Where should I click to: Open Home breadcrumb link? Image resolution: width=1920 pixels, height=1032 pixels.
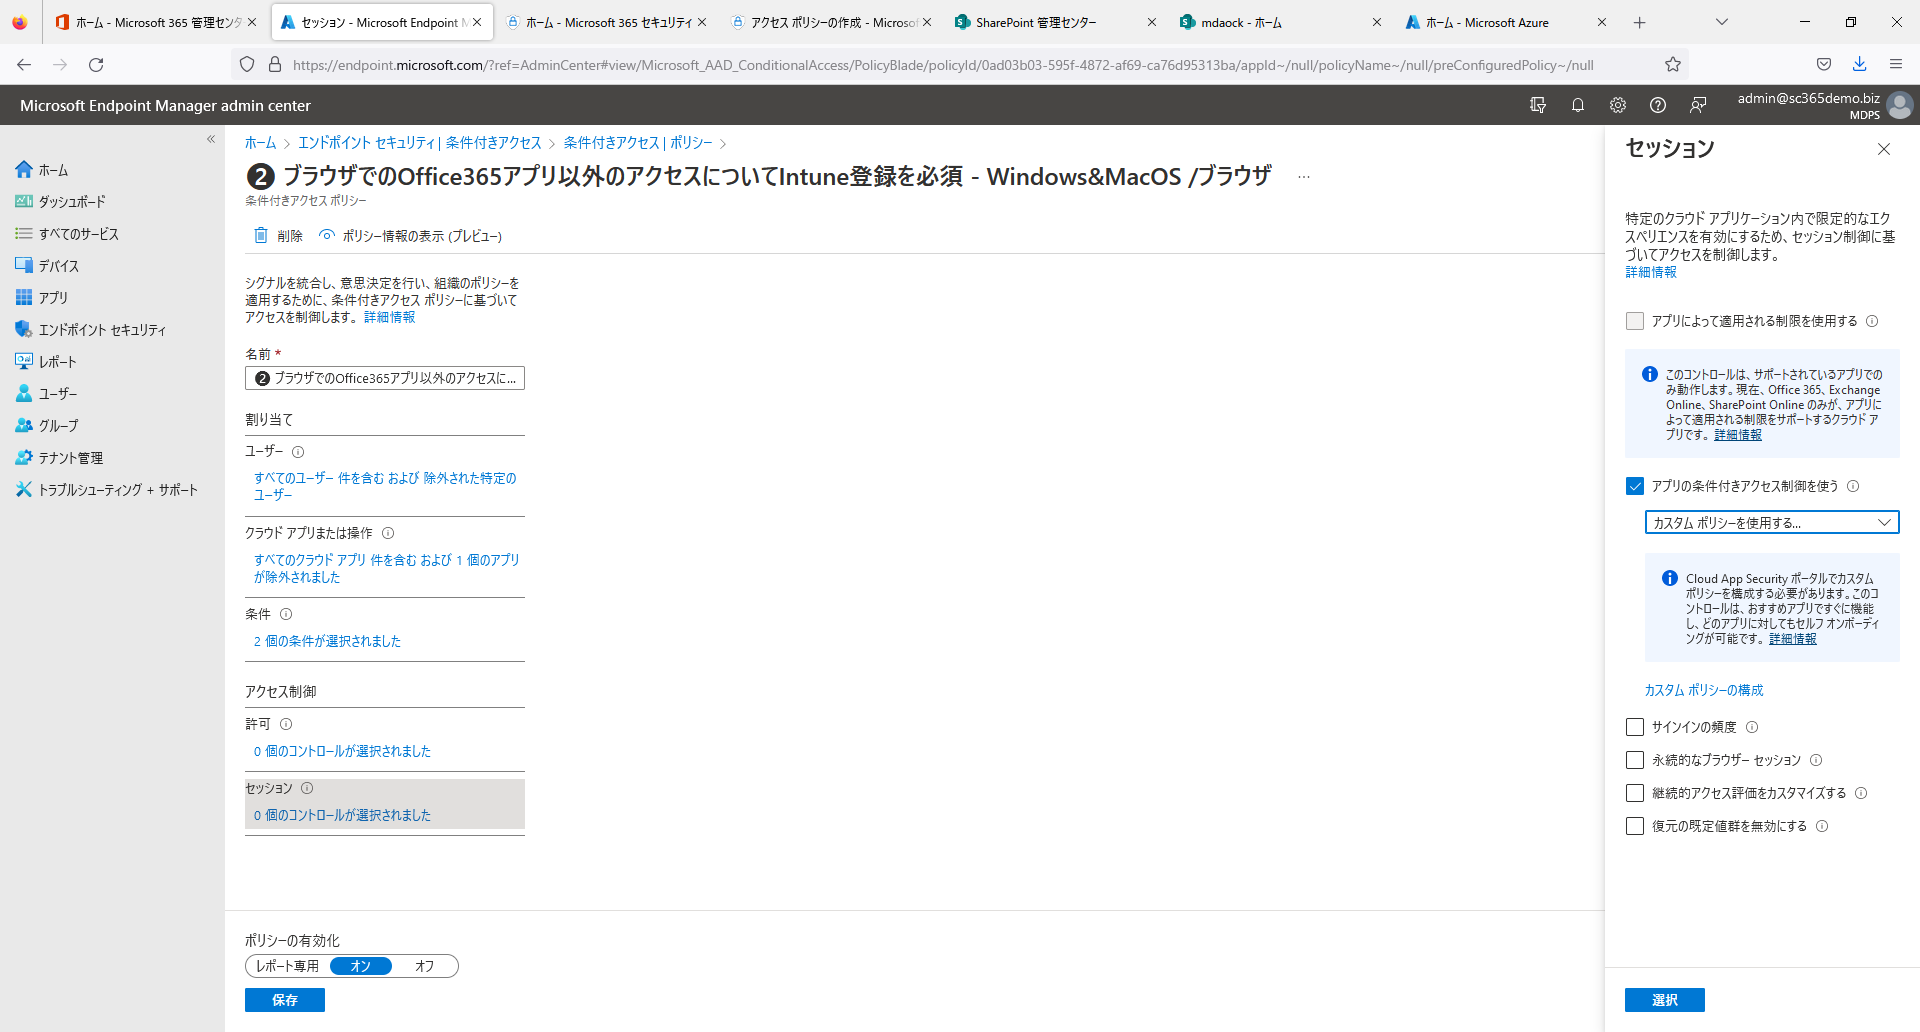[x=260, y=143]
